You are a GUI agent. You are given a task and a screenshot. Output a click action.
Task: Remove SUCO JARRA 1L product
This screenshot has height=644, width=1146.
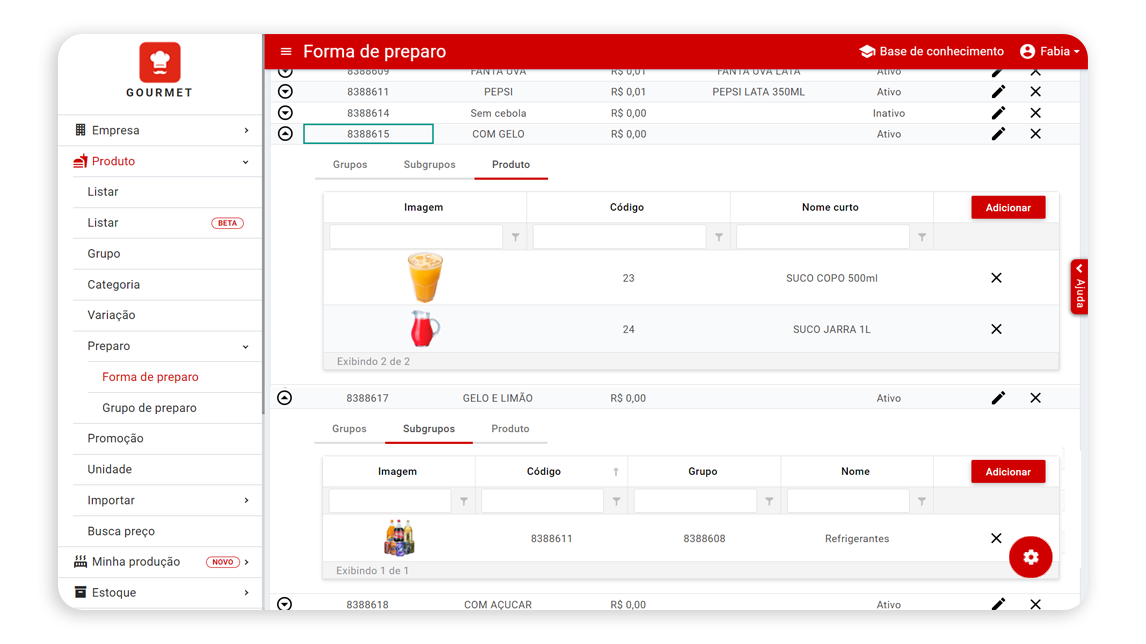point(996,330)
